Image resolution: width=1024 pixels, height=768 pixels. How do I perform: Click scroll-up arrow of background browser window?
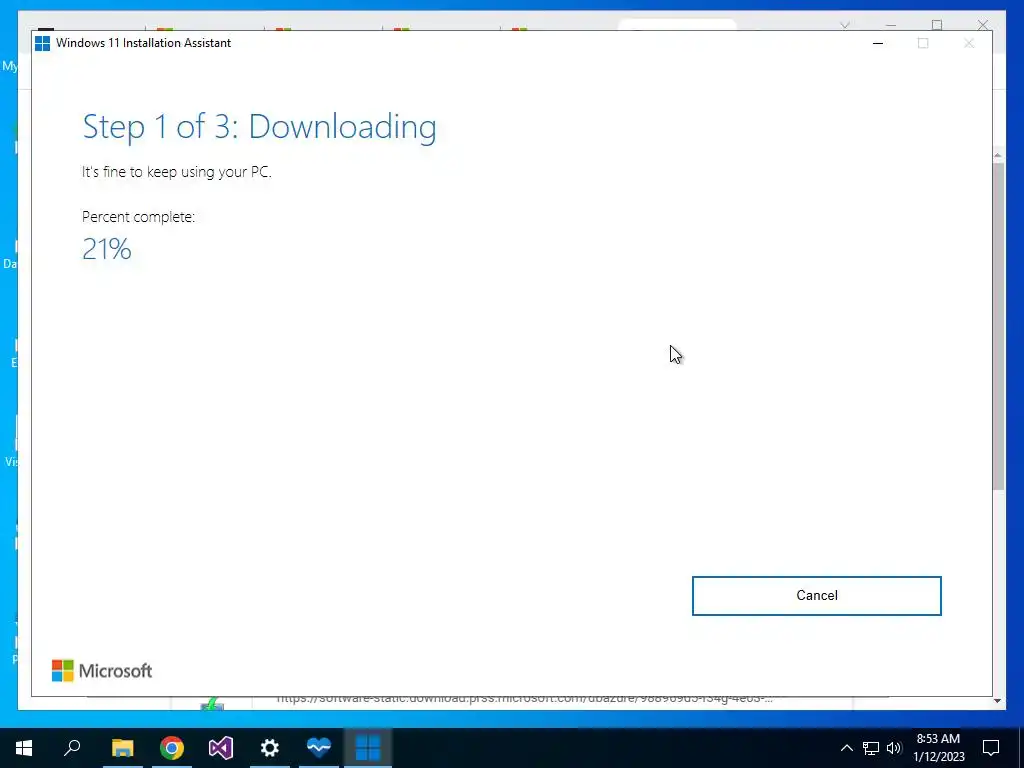[998, 155]
